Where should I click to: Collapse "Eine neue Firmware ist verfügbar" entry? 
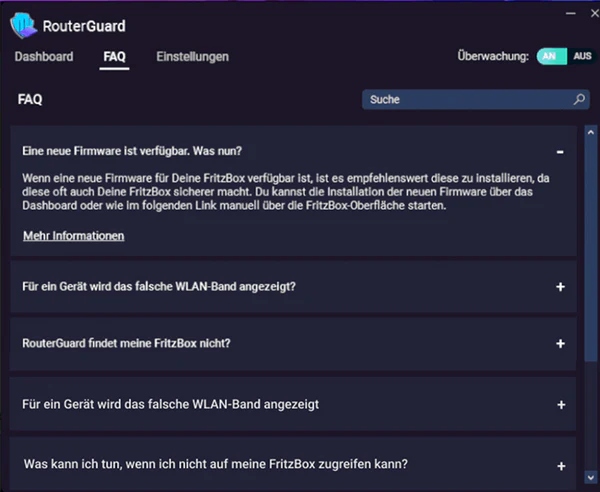[131, 151]
